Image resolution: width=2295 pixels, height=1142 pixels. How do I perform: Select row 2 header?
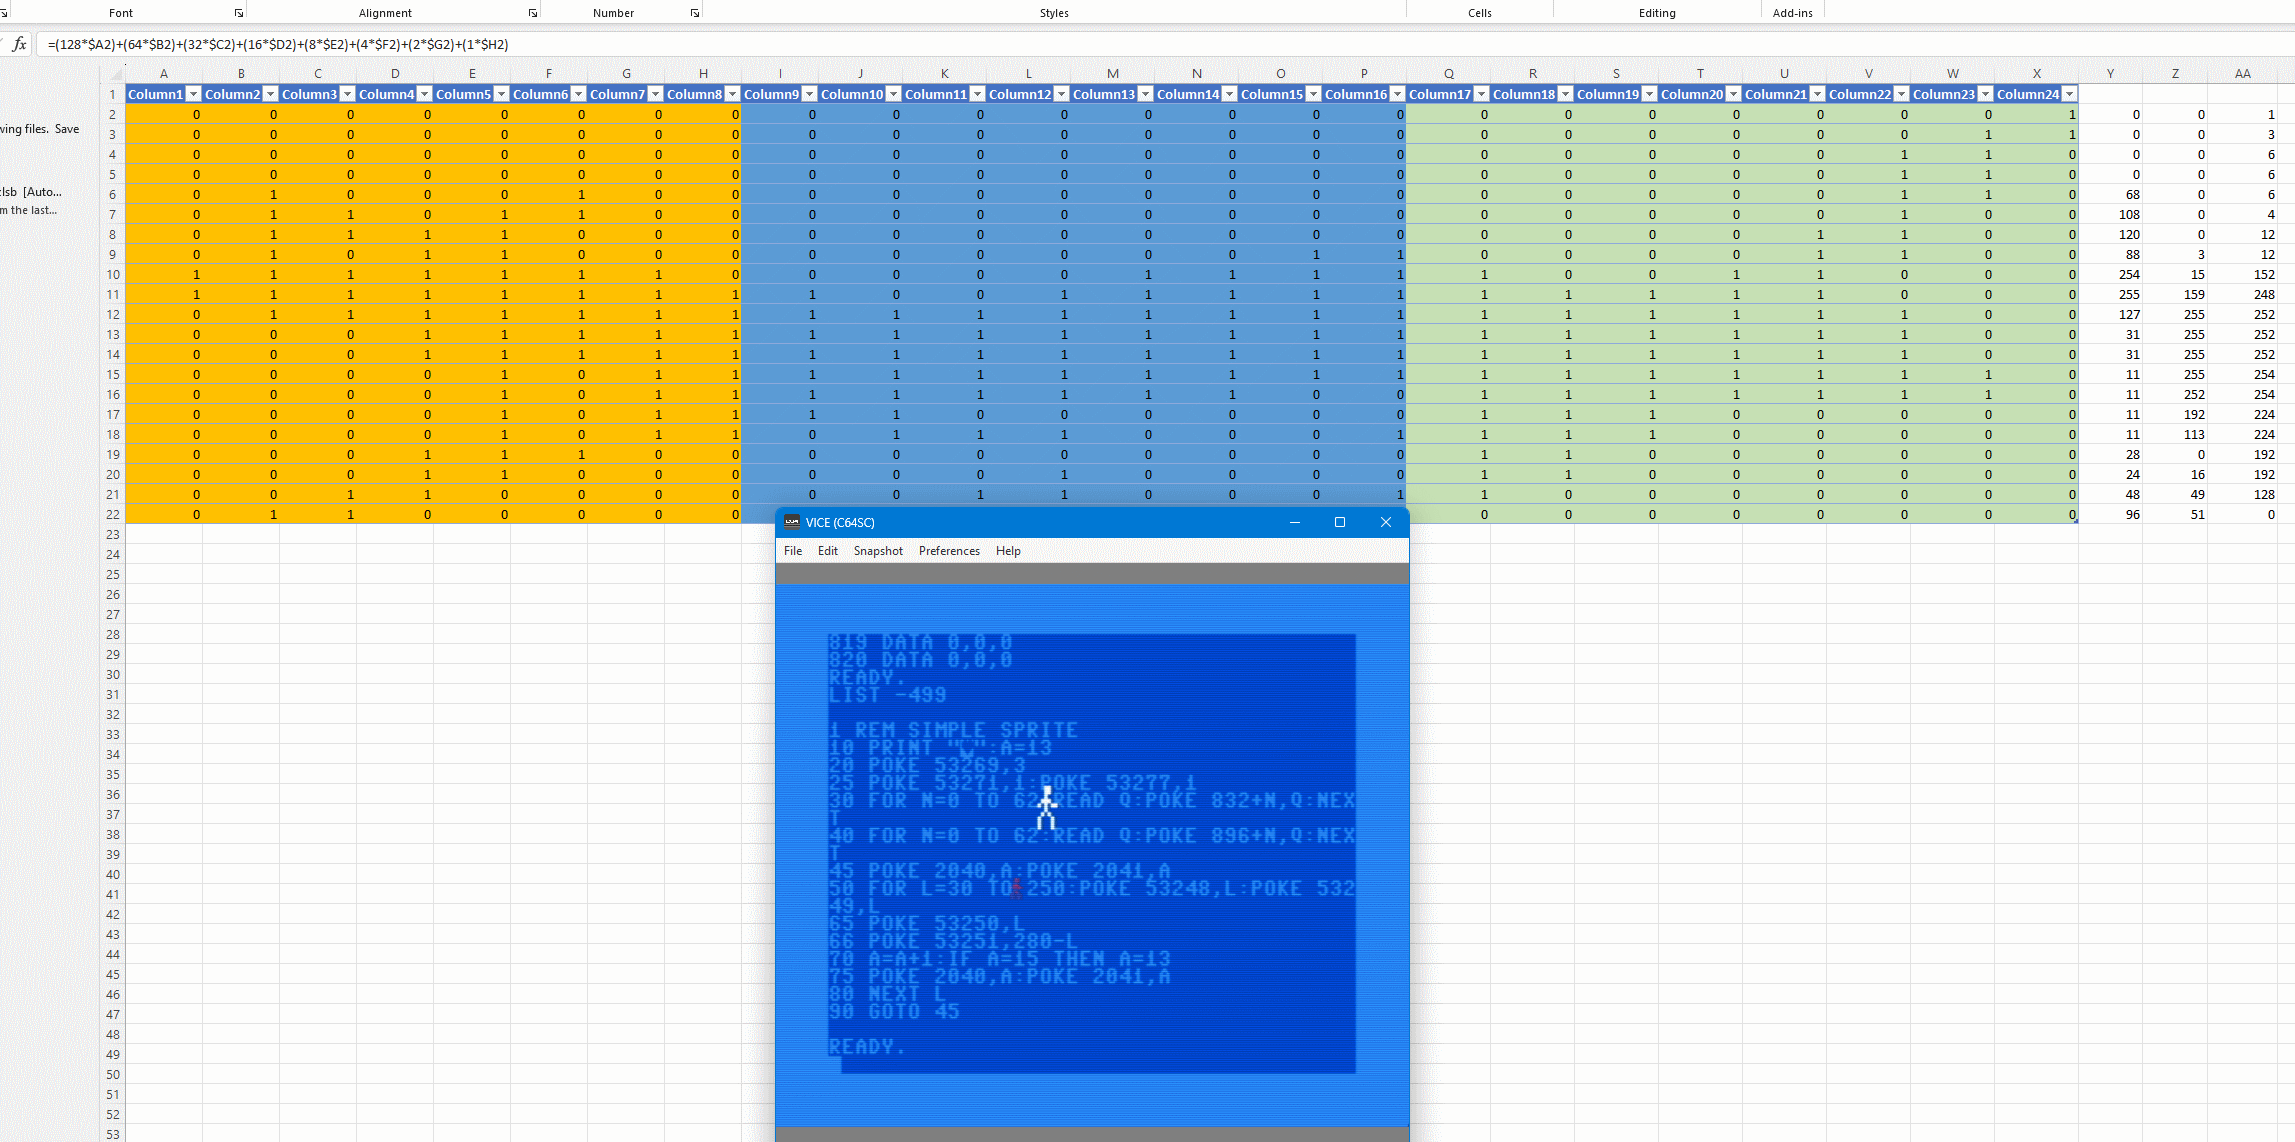tap(113, 114)
